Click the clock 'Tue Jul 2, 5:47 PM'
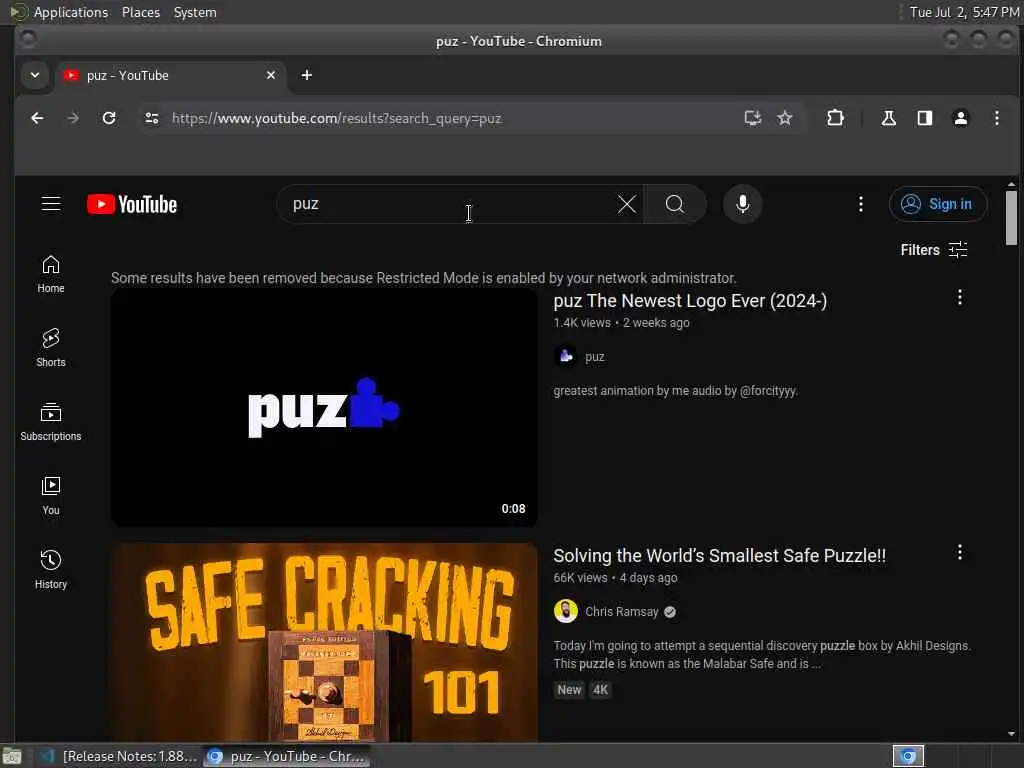Viewport: 1024px width, 768px height. [x=965, y=12]
